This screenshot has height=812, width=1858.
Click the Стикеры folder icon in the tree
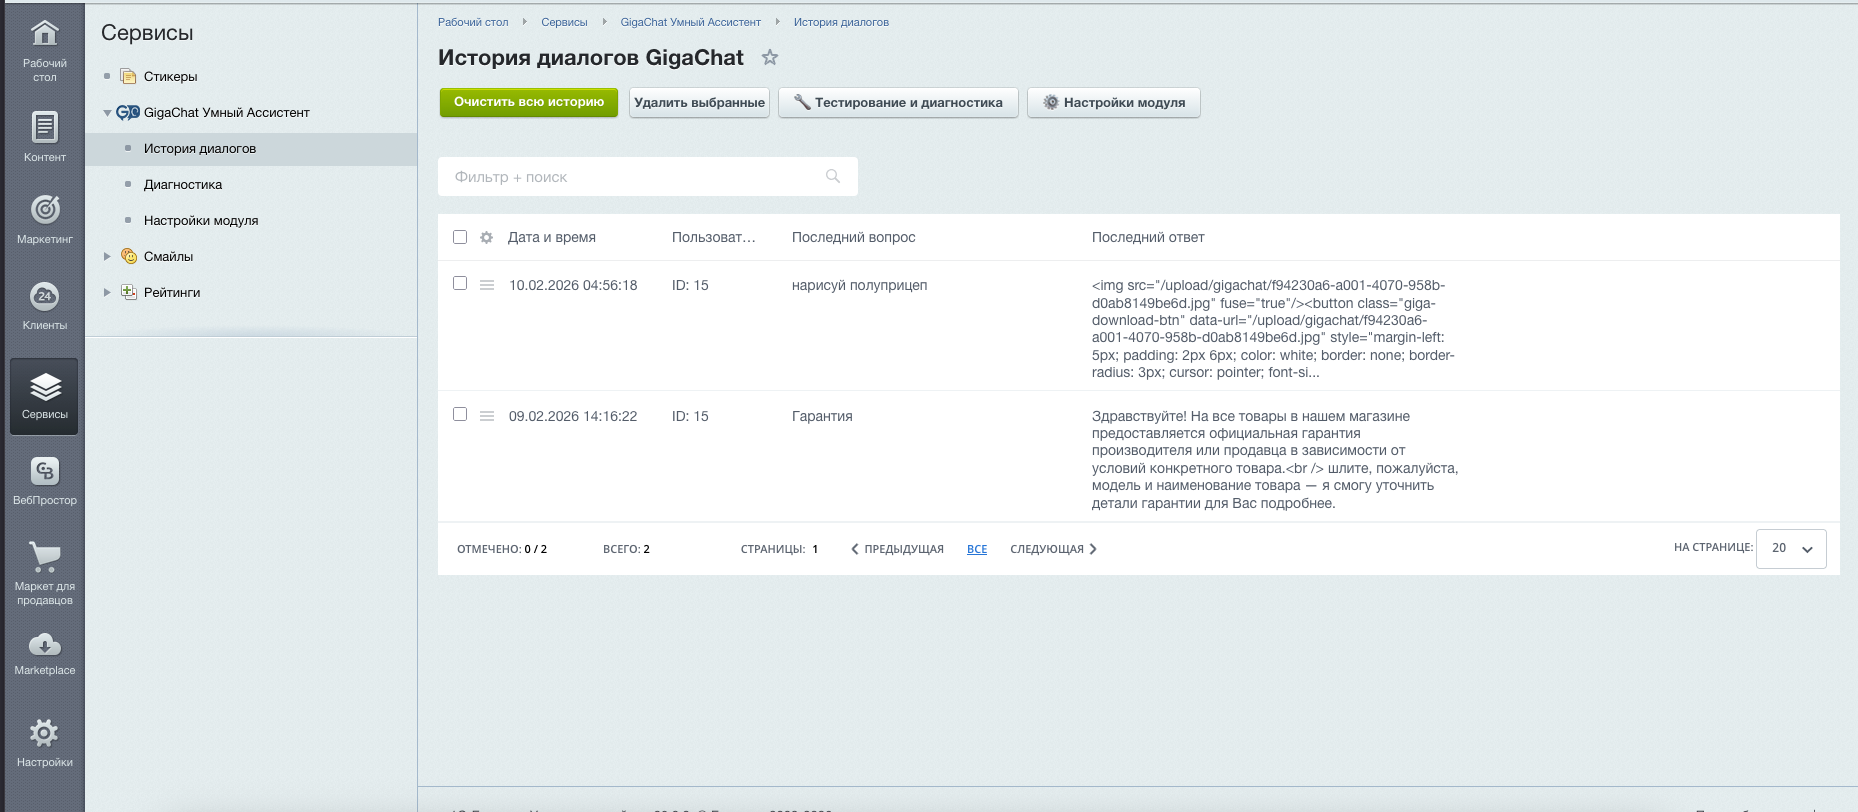[128, 76]
